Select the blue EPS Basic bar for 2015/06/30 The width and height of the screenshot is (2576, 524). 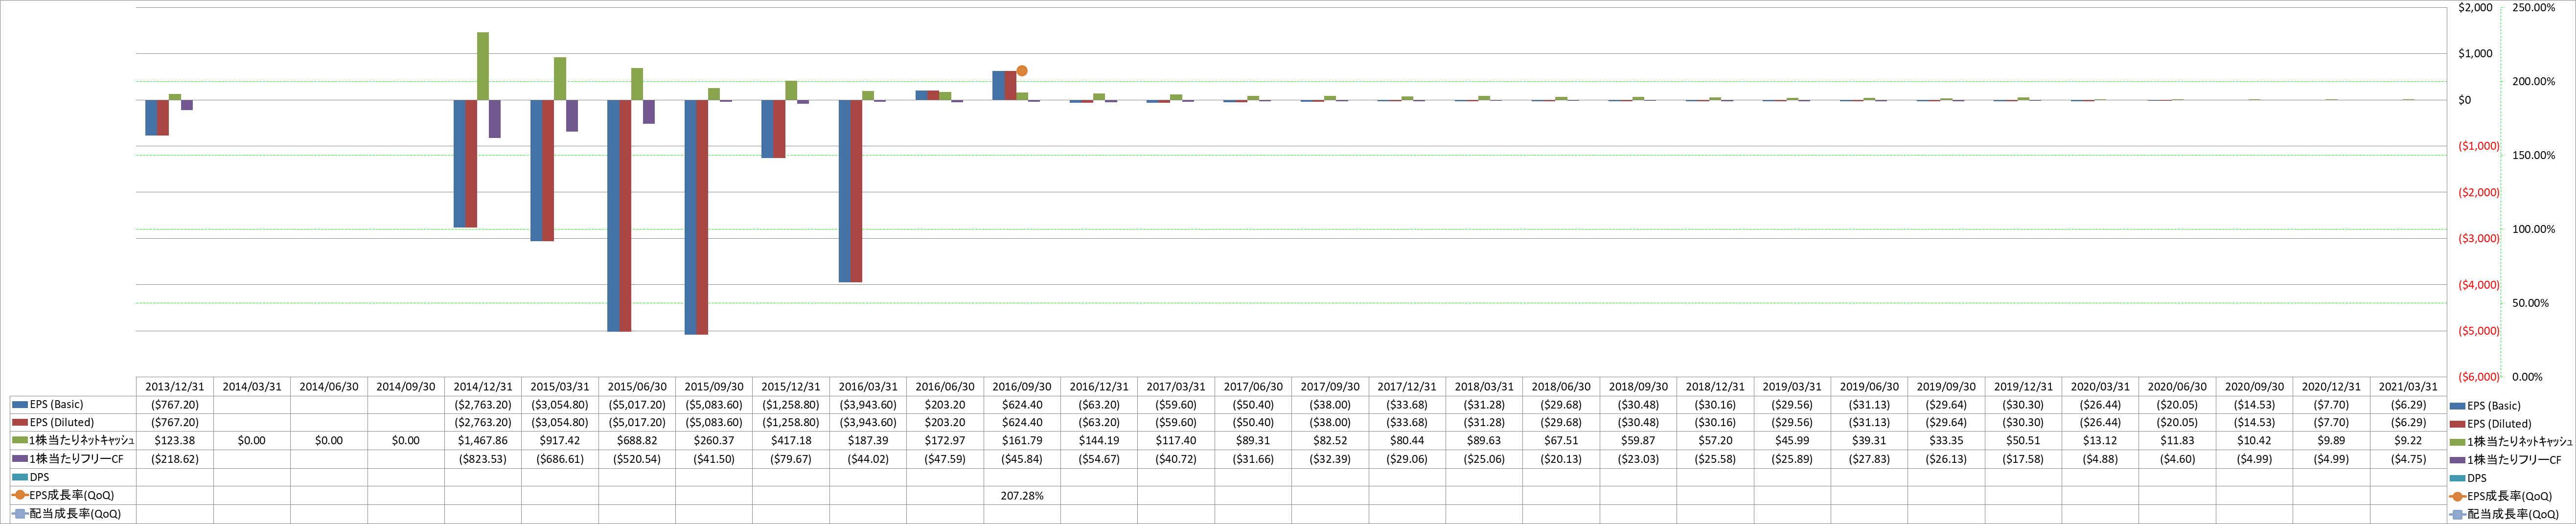point(613,215)
